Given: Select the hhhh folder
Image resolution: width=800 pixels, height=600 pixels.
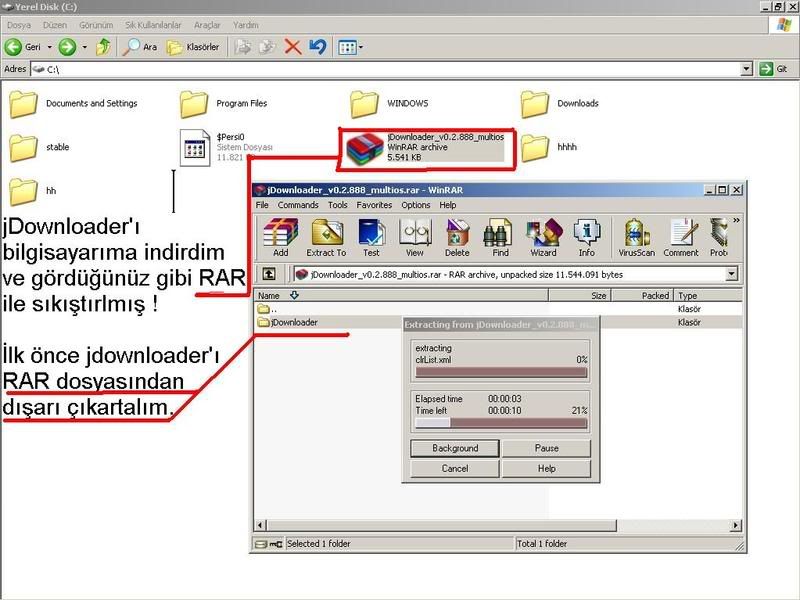Looking at the screenshot, I should tap(549, 147).
